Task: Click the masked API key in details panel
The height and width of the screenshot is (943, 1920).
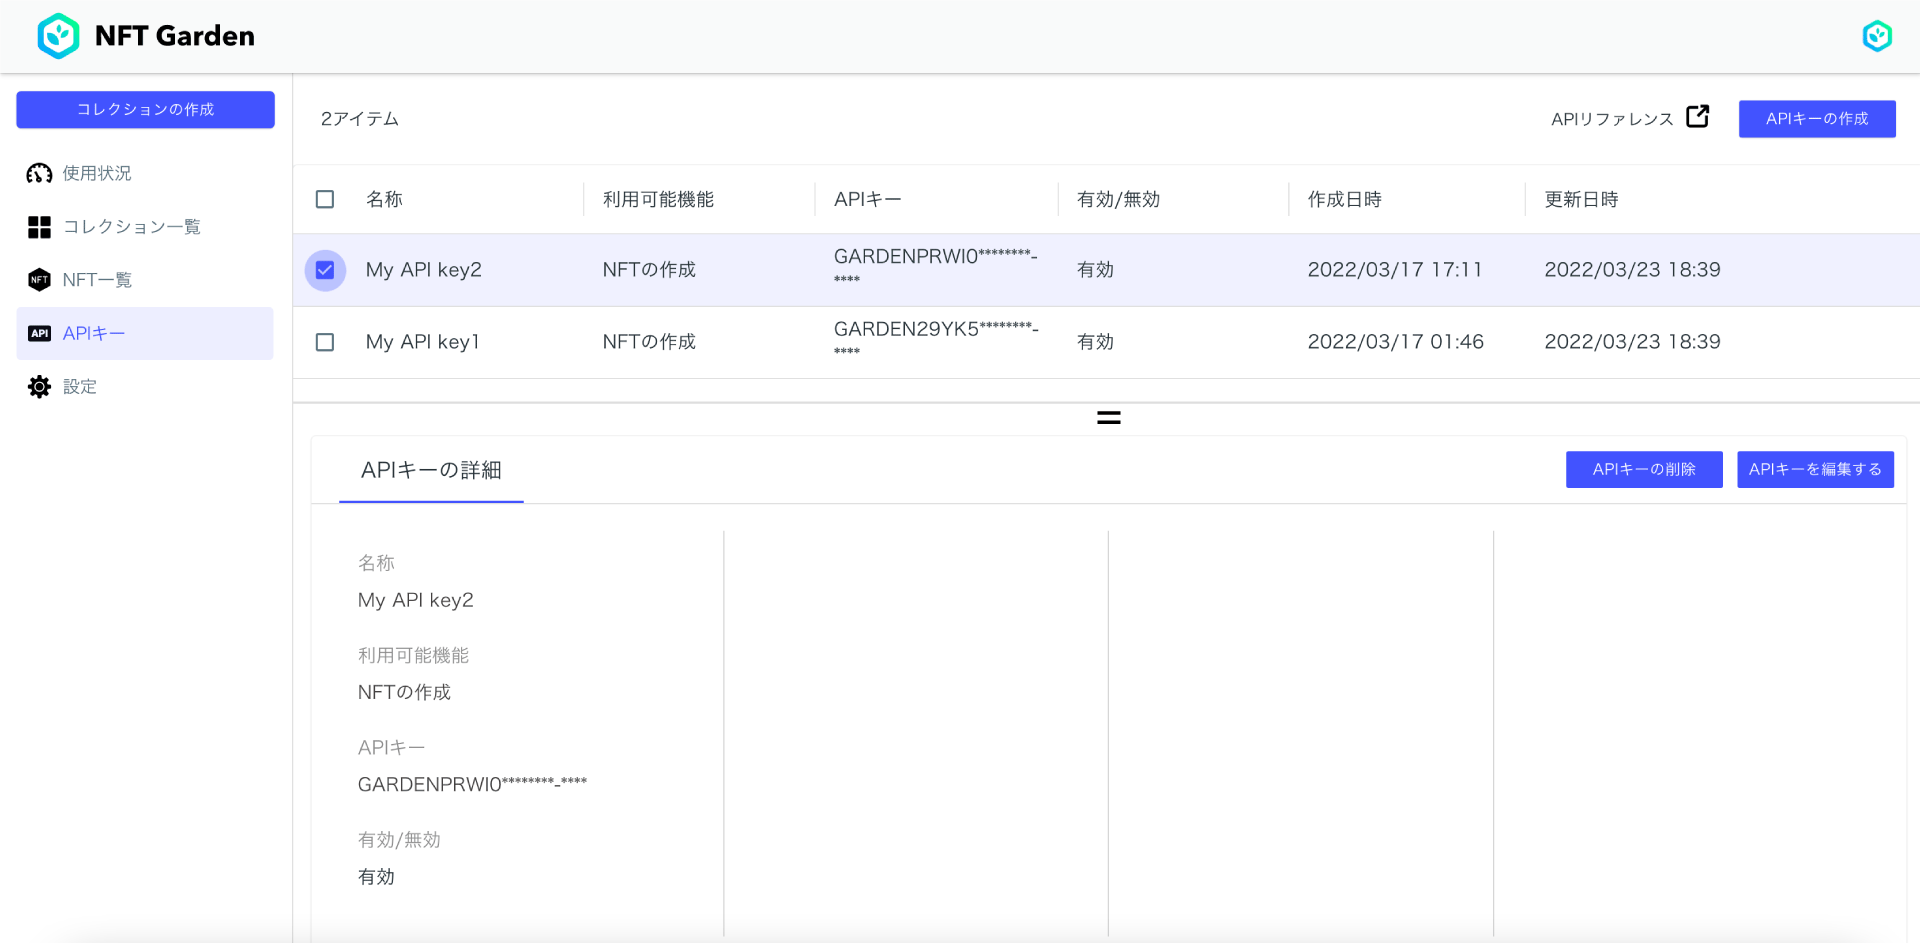Action: (472, 784)
